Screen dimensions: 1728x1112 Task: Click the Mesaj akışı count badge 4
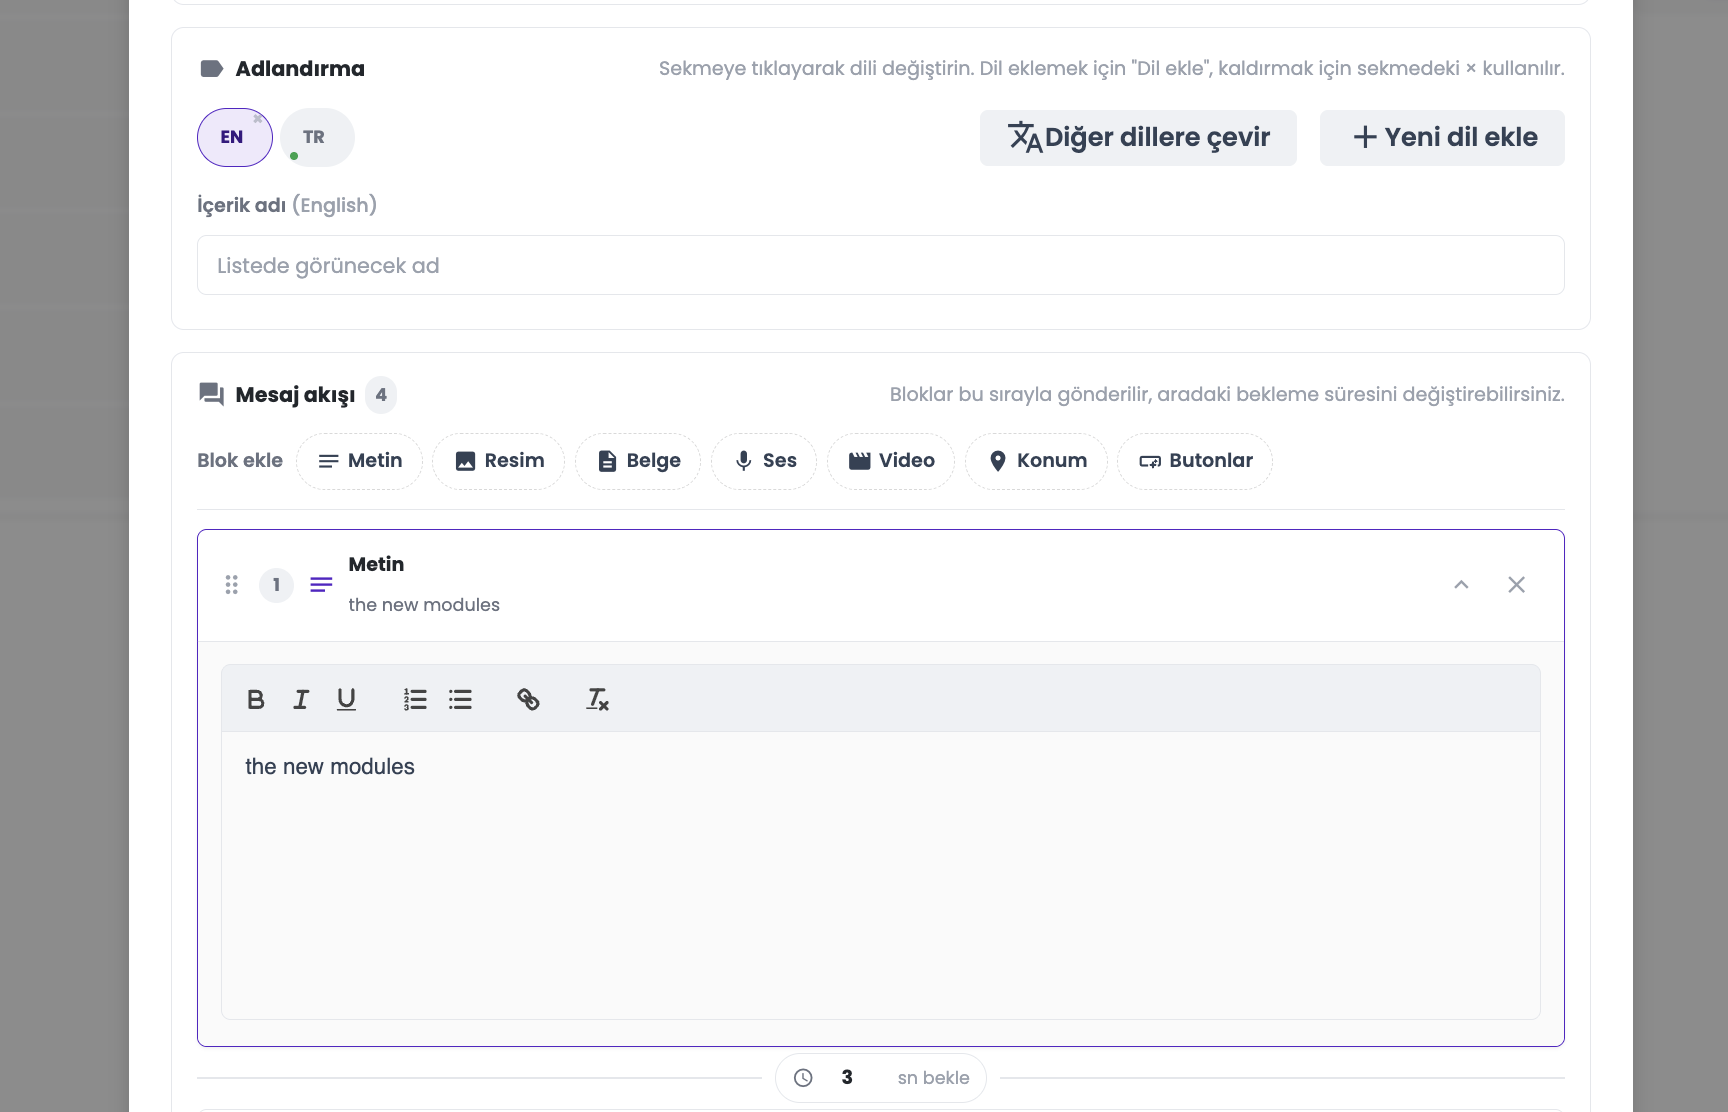pos(381,395)
